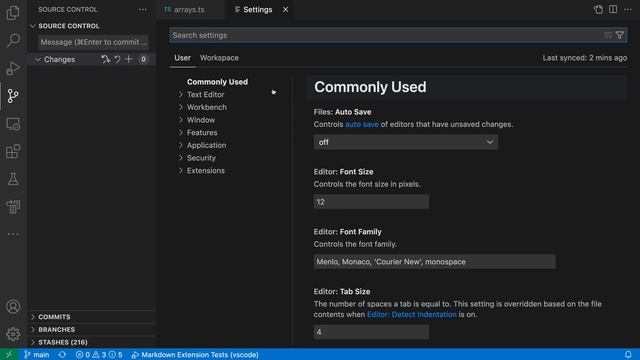The height and width of the screenshot is (360, 640).
Task: Open the Extensions view
Action: (13, 151)
